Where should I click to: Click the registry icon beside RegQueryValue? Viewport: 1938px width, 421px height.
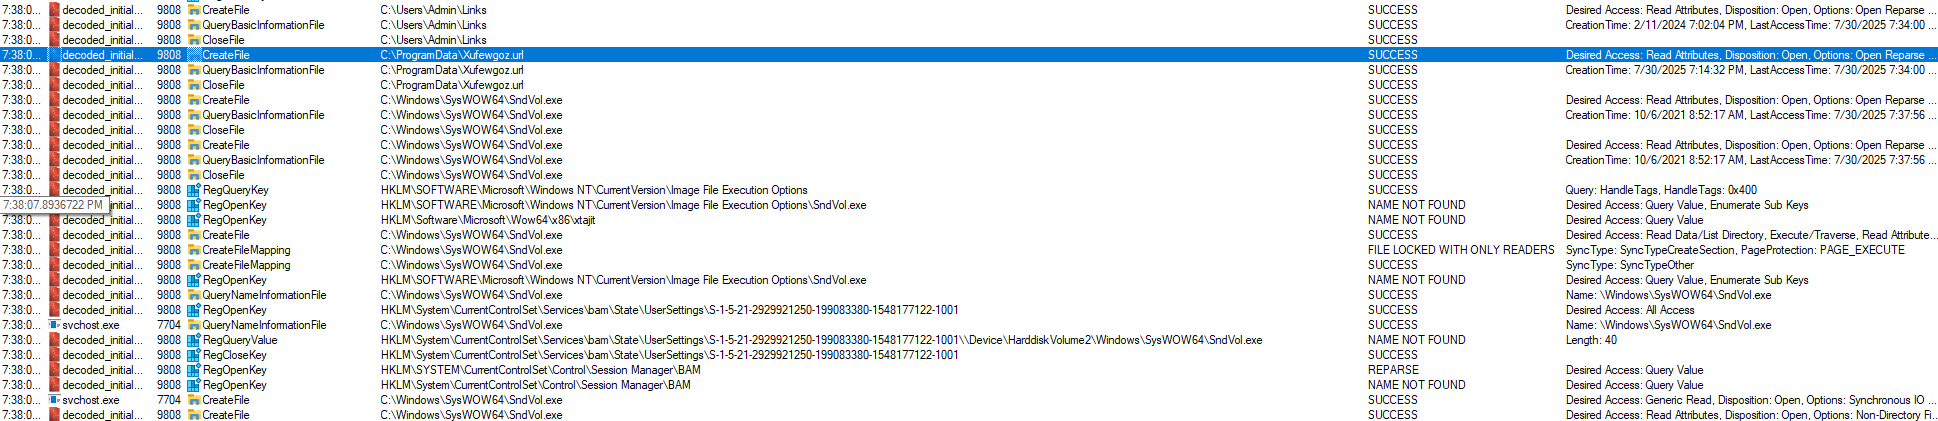coord(194,340)
